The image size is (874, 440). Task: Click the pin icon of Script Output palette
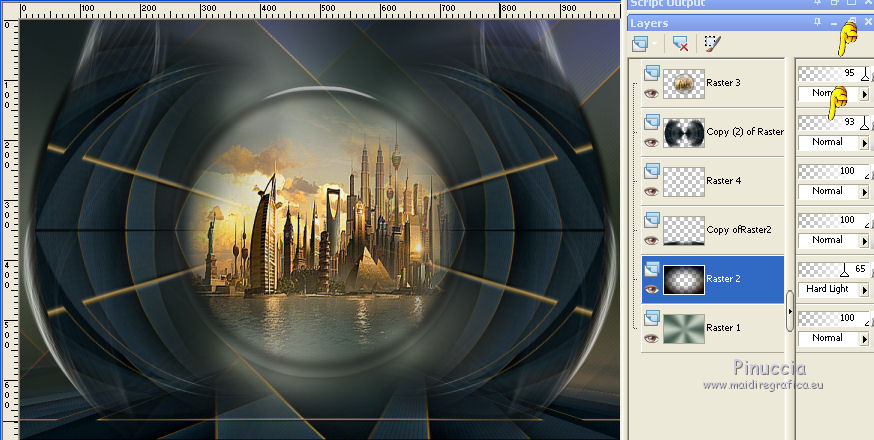pos(818,3)
